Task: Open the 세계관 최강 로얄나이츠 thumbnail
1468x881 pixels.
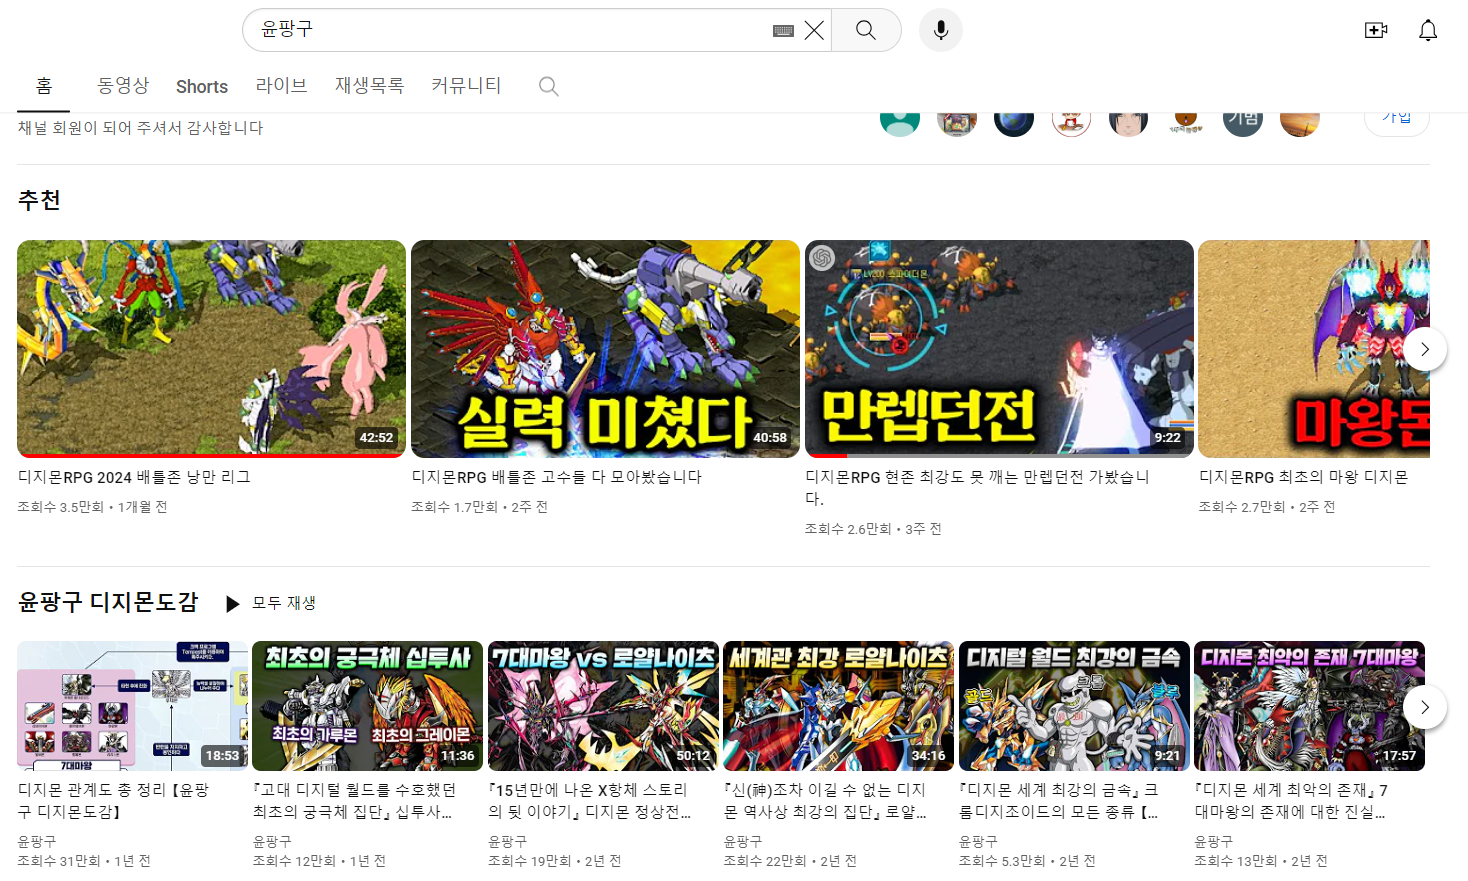Action: [x=838, y=706]
